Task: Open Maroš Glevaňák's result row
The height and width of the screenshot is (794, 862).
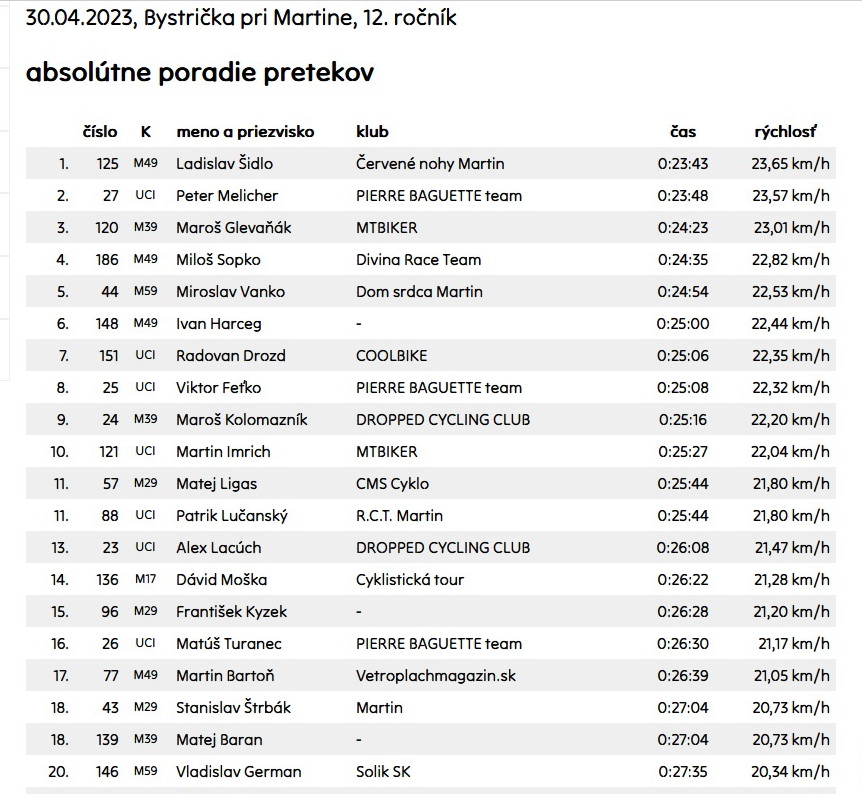Action: (233, 227)
